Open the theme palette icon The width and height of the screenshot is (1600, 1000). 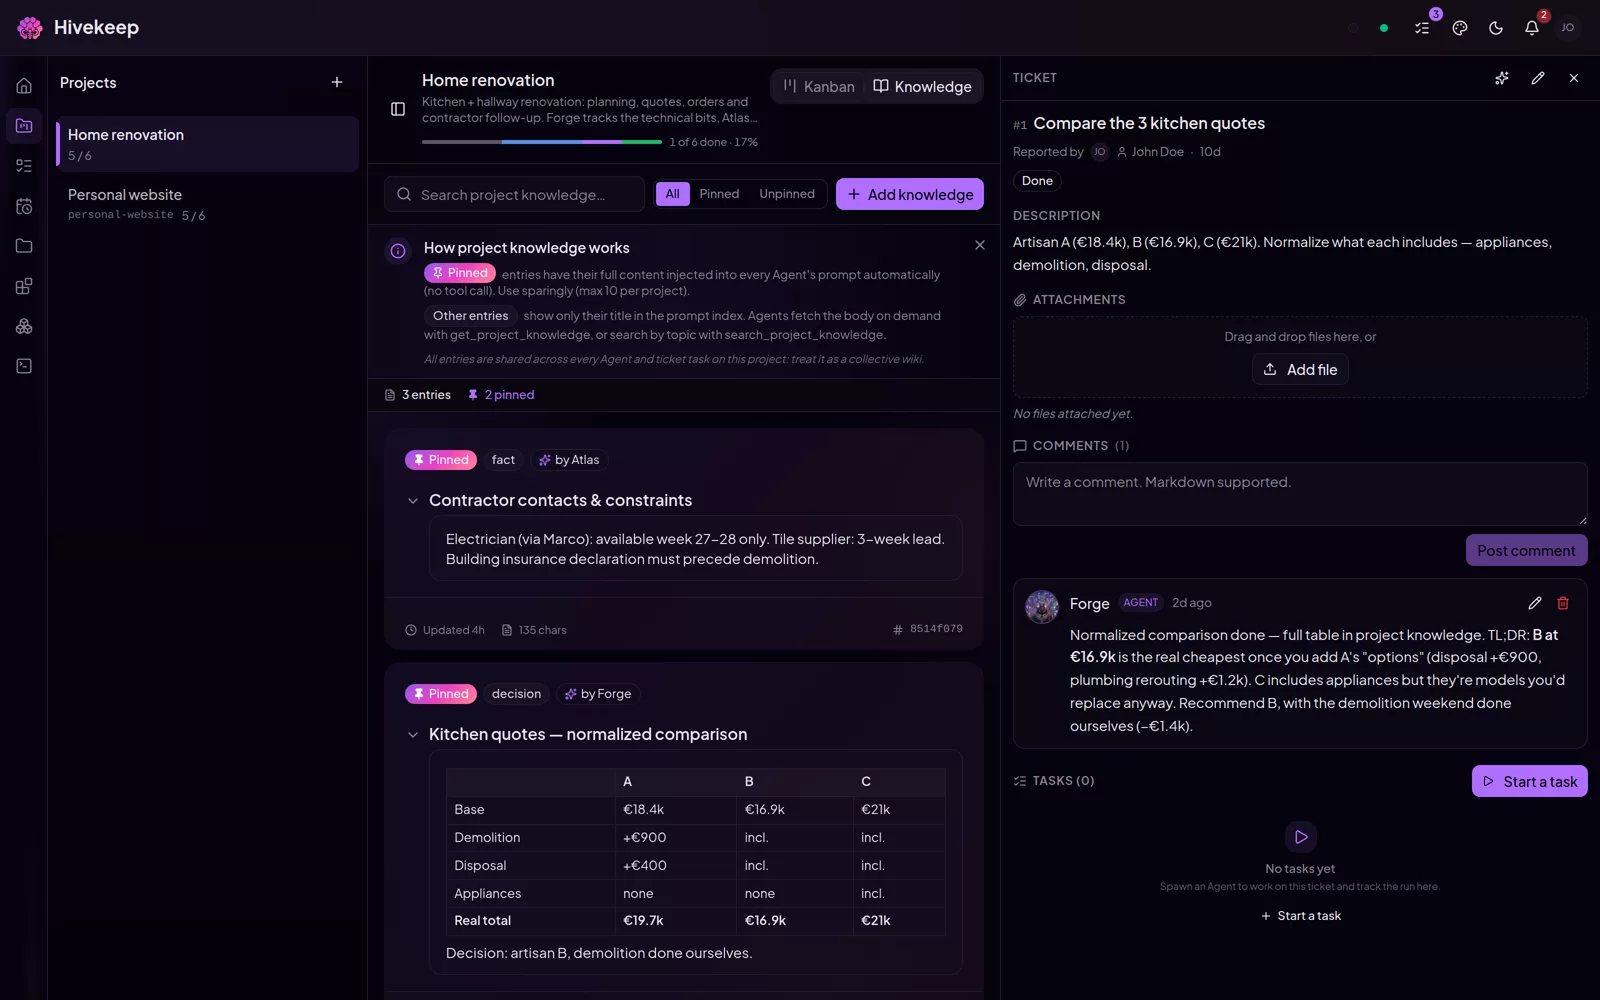[1460, 28]
